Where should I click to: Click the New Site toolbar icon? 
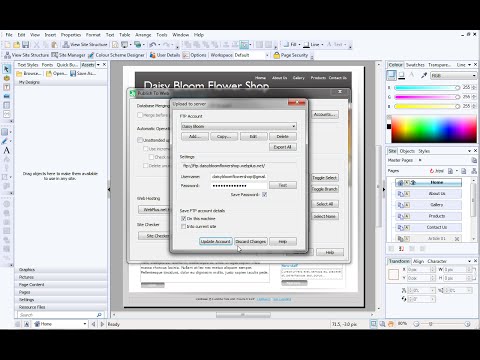pyautogui.click(x=7, y=45)
